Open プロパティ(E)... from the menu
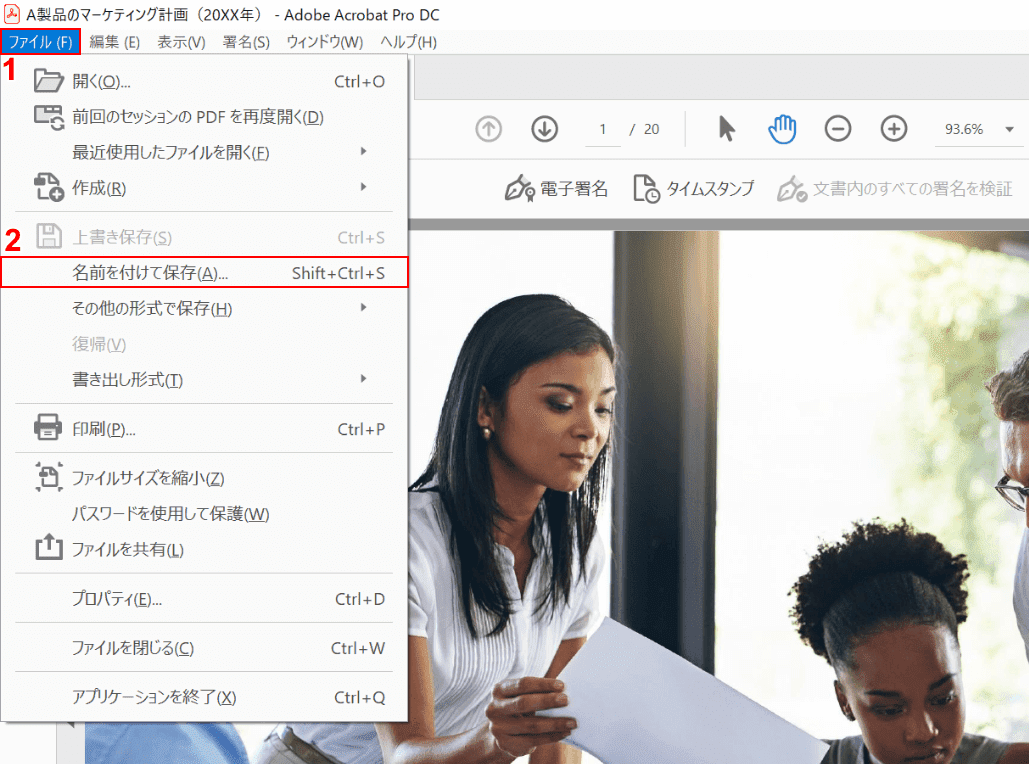 click(204, 599)
